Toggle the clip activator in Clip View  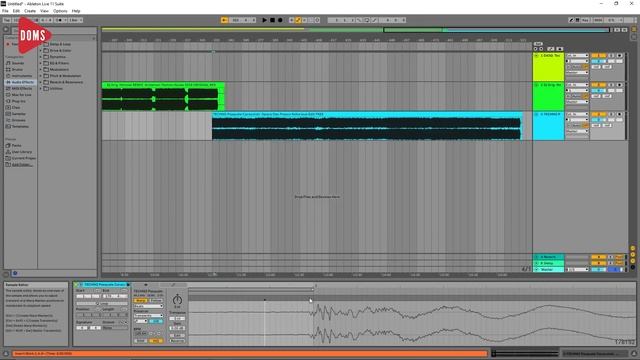pos(76,284)
